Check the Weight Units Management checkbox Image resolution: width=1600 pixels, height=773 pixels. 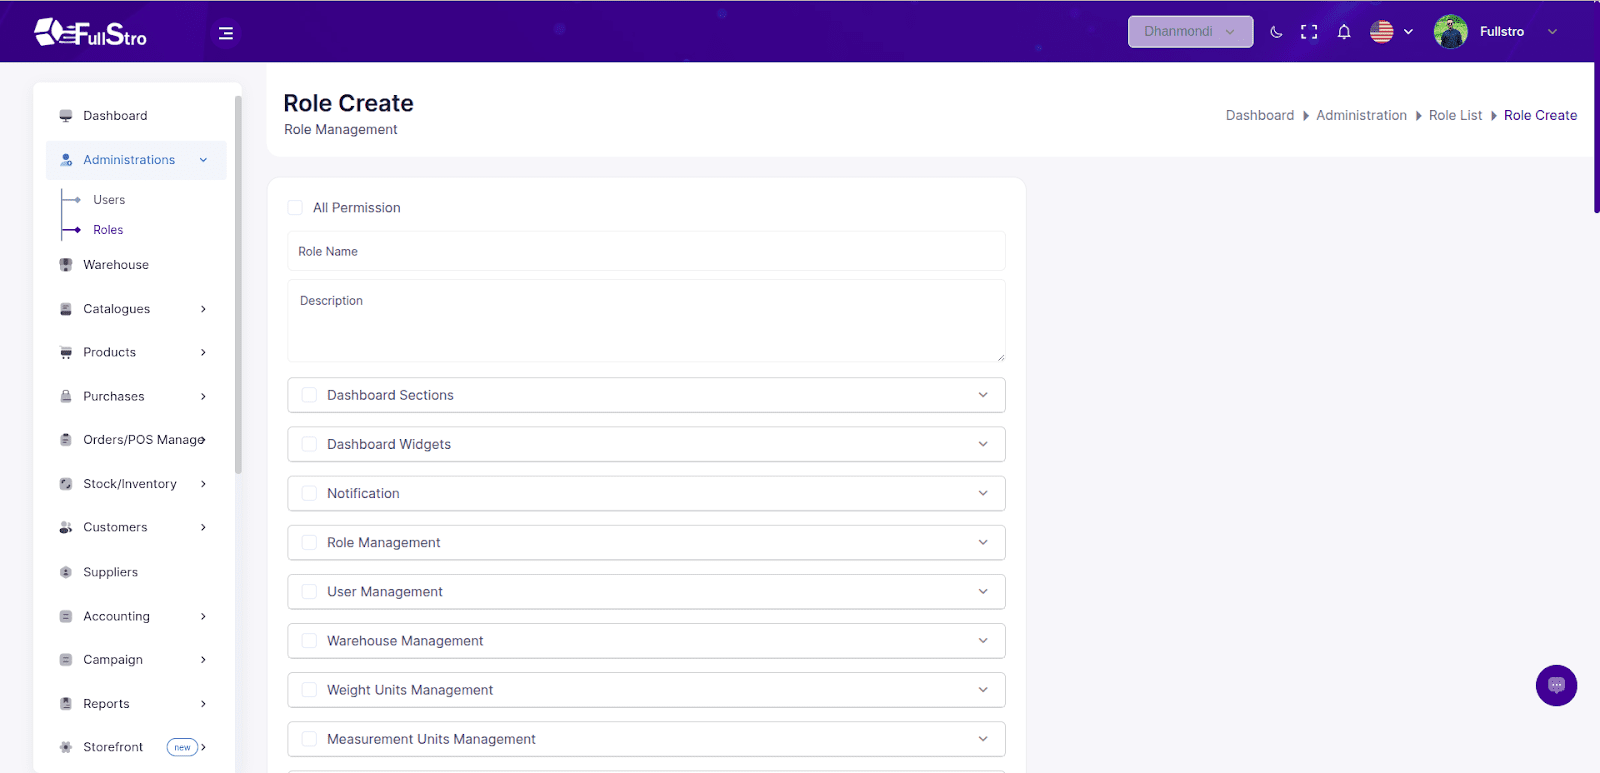[309, 689]
